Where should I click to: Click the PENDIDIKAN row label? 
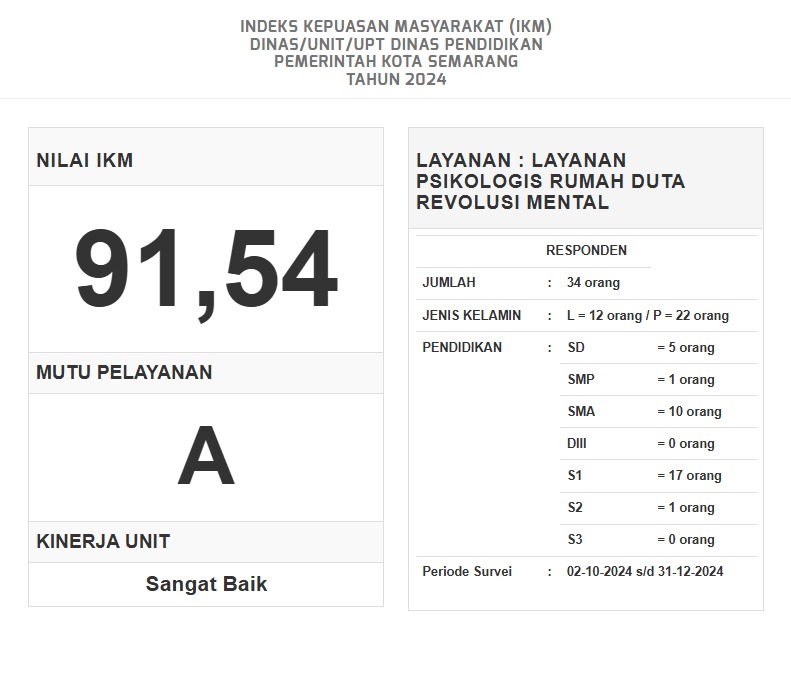point(462,348)
